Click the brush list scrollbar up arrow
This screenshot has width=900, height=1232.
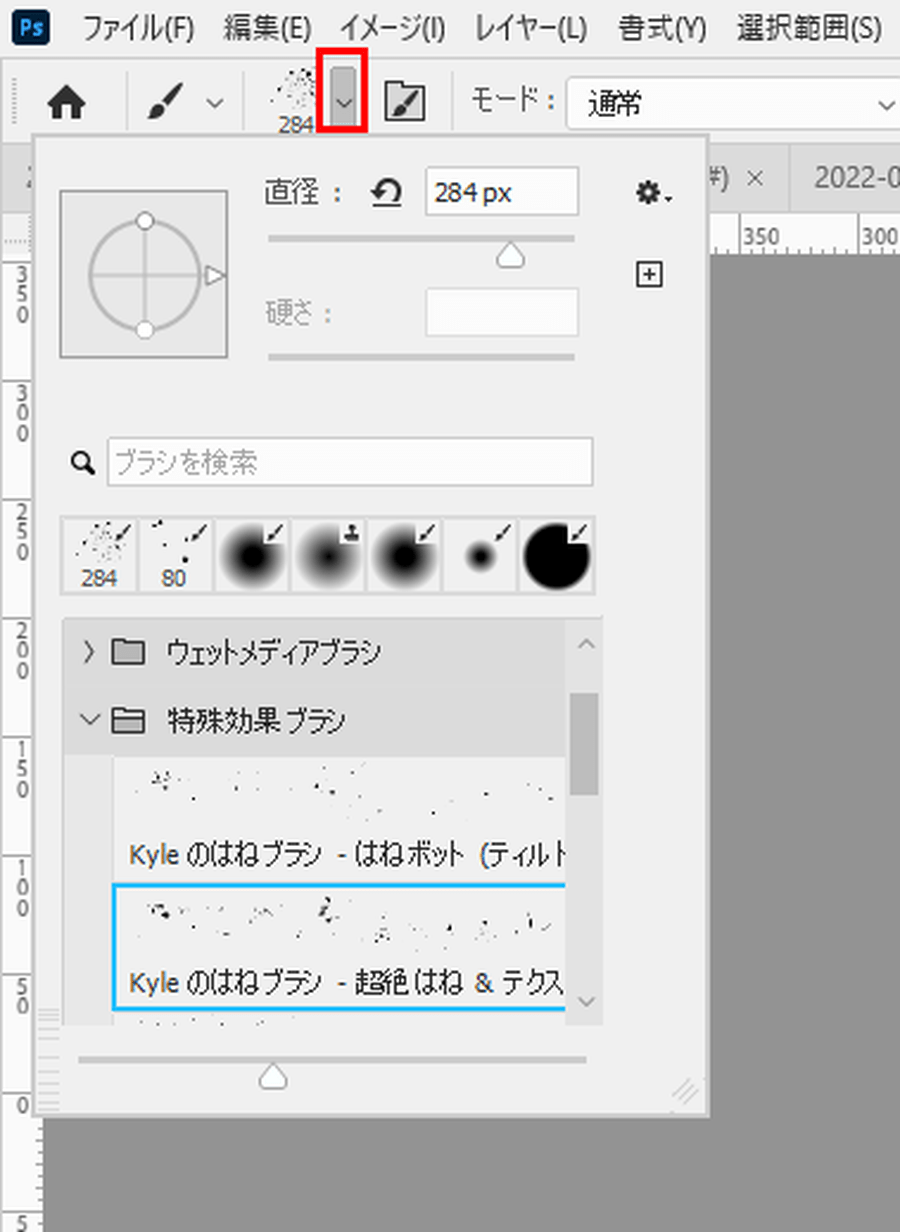click(x=586, y=644)
